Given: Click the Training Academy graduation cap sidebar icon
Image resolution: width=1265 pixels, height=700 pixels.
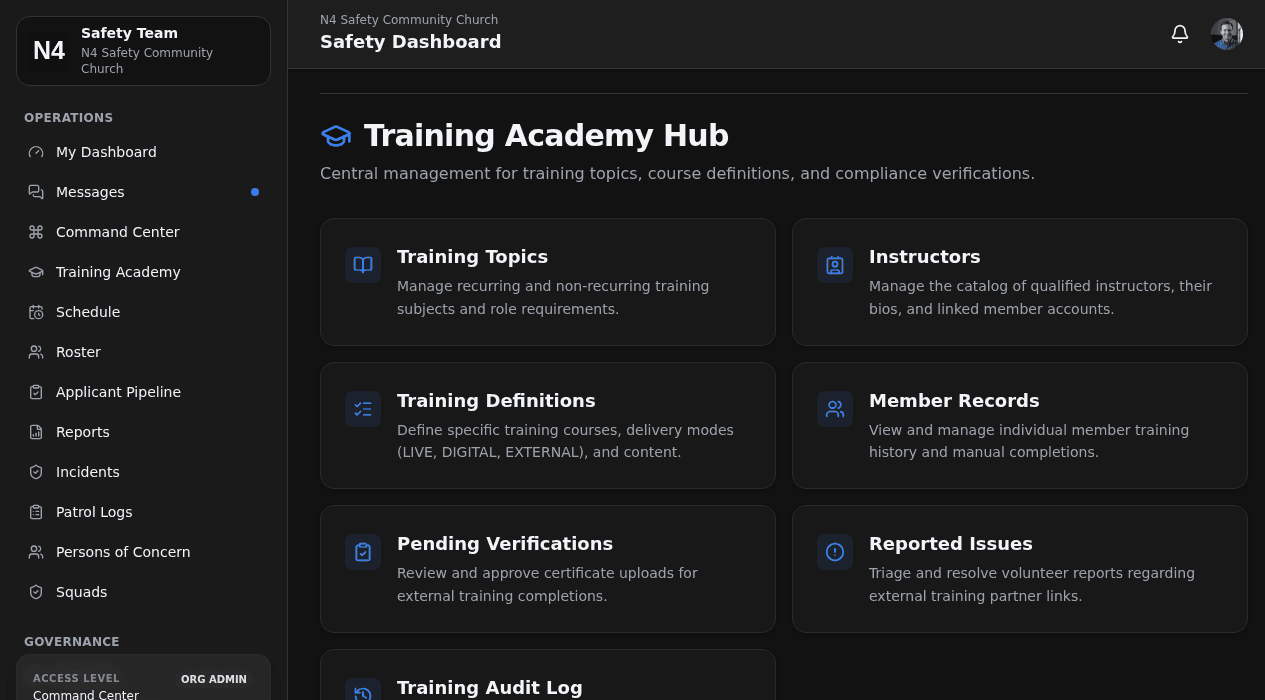Looking at the screenshot, I should tap(36, 272).
